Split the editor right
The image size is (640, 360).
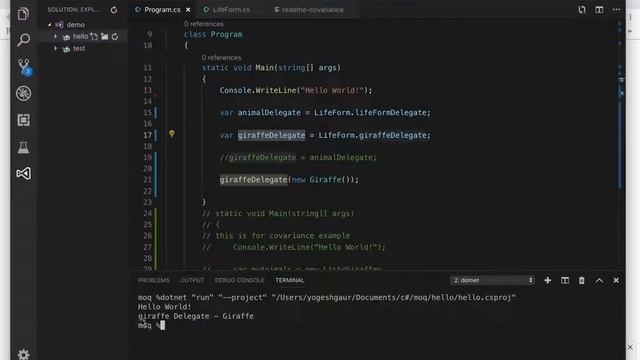coord(599,10)
